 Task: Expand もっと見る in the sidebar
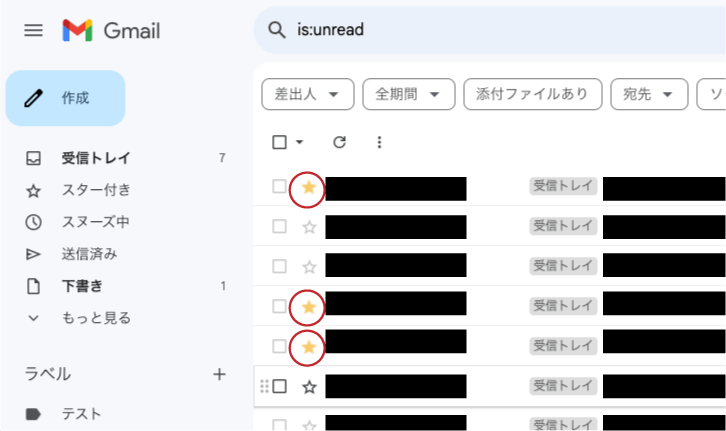[96, 318]
